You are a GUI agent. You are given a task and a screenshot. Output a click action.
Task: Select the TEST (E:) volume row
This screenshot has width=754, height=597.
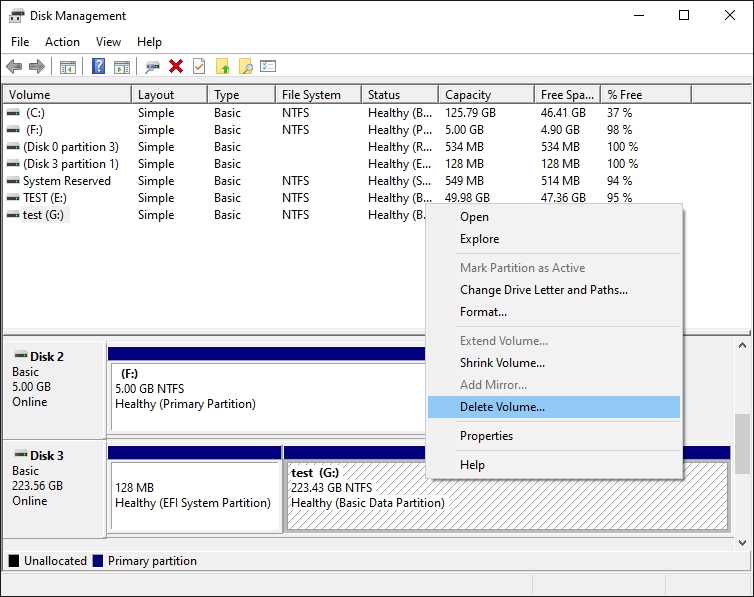tap(45, 198)
